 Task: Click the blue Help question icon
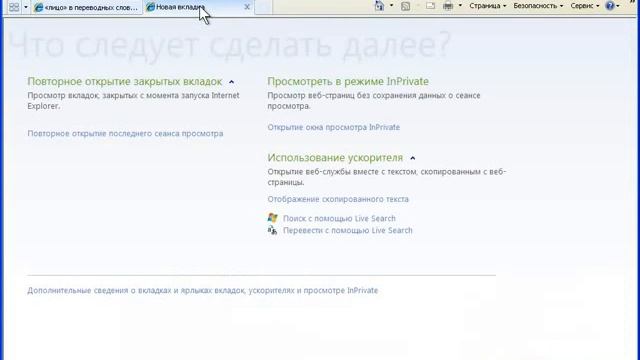pos(610,6)
